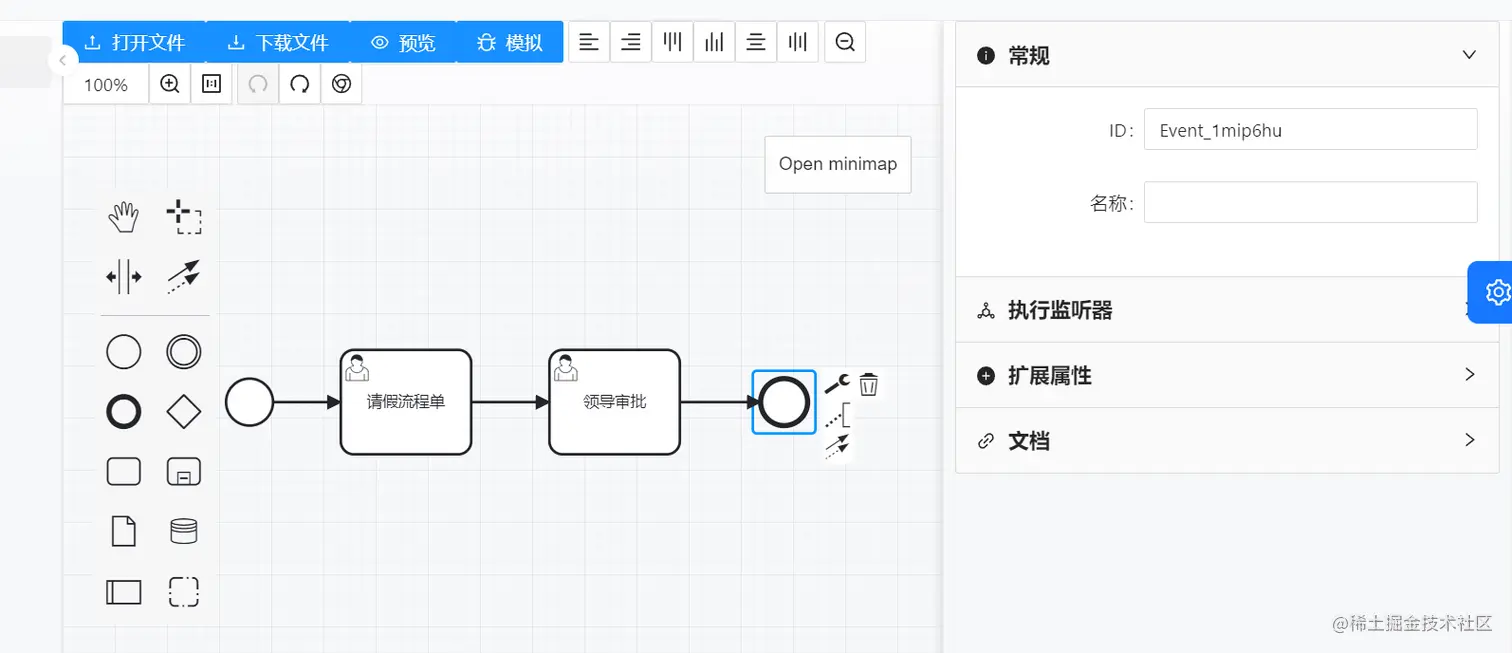The width and height of the screenshot is (1512, 653).
Task: Choose the Task rectangle from the palette
Action: tap(123, 471)
